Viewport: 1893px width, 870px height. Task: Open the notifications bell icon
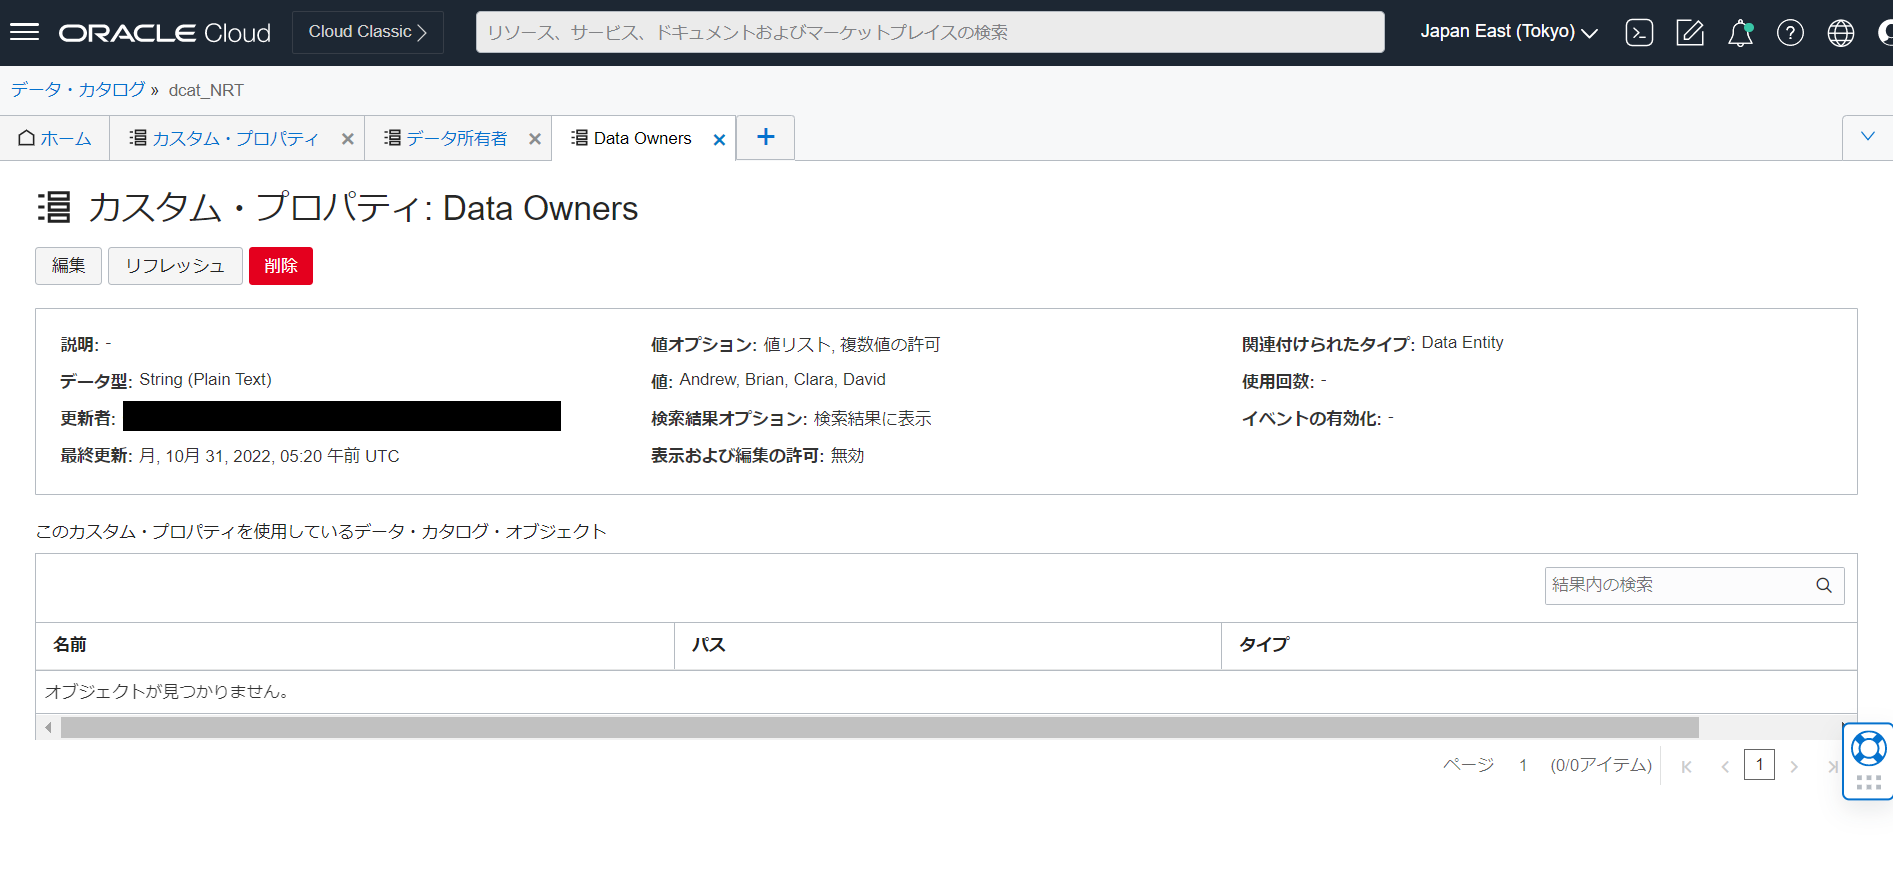(x=1740, y=33)
